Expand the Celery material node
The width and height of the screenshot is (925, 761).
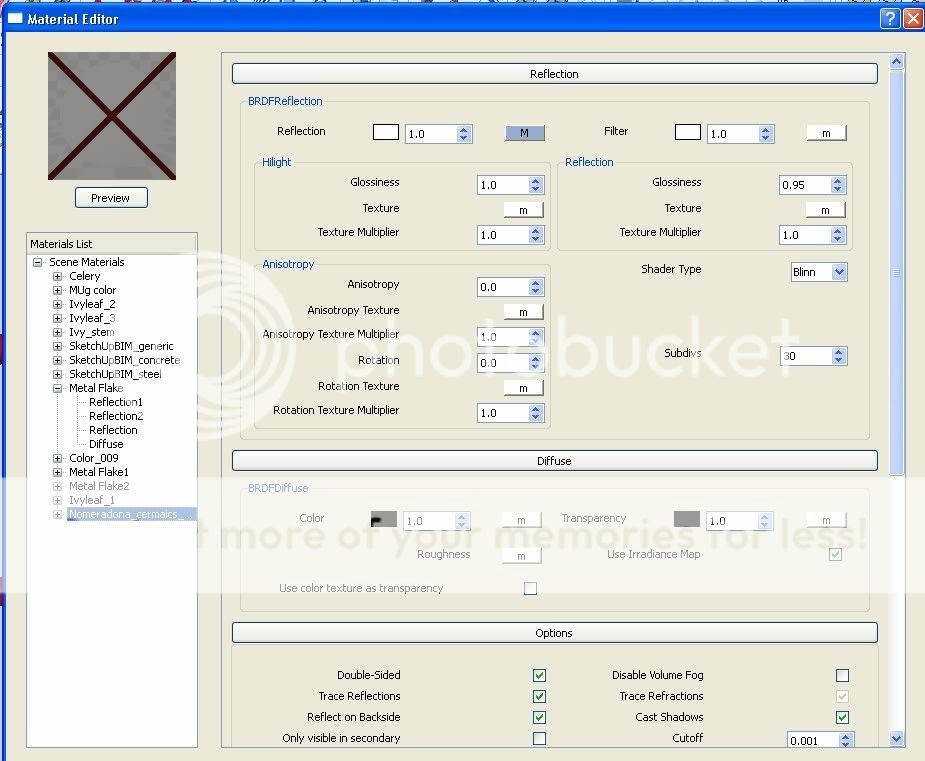[58, 276]
